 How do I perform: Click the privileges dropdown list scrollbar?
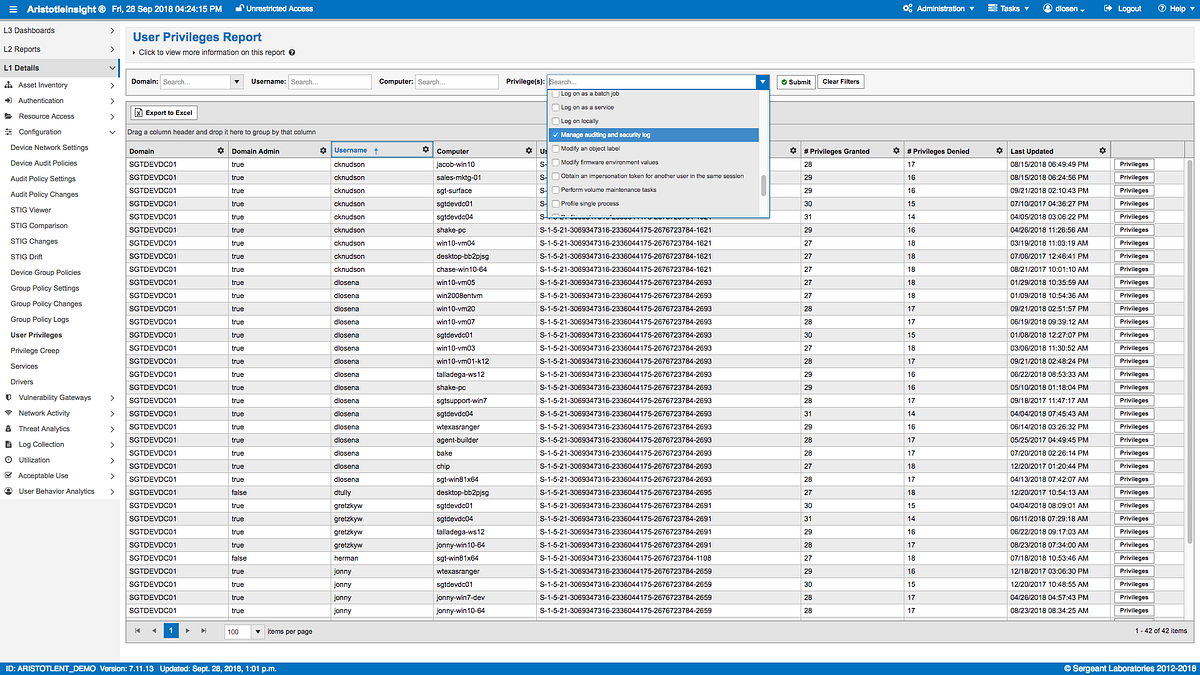(764, 185)
